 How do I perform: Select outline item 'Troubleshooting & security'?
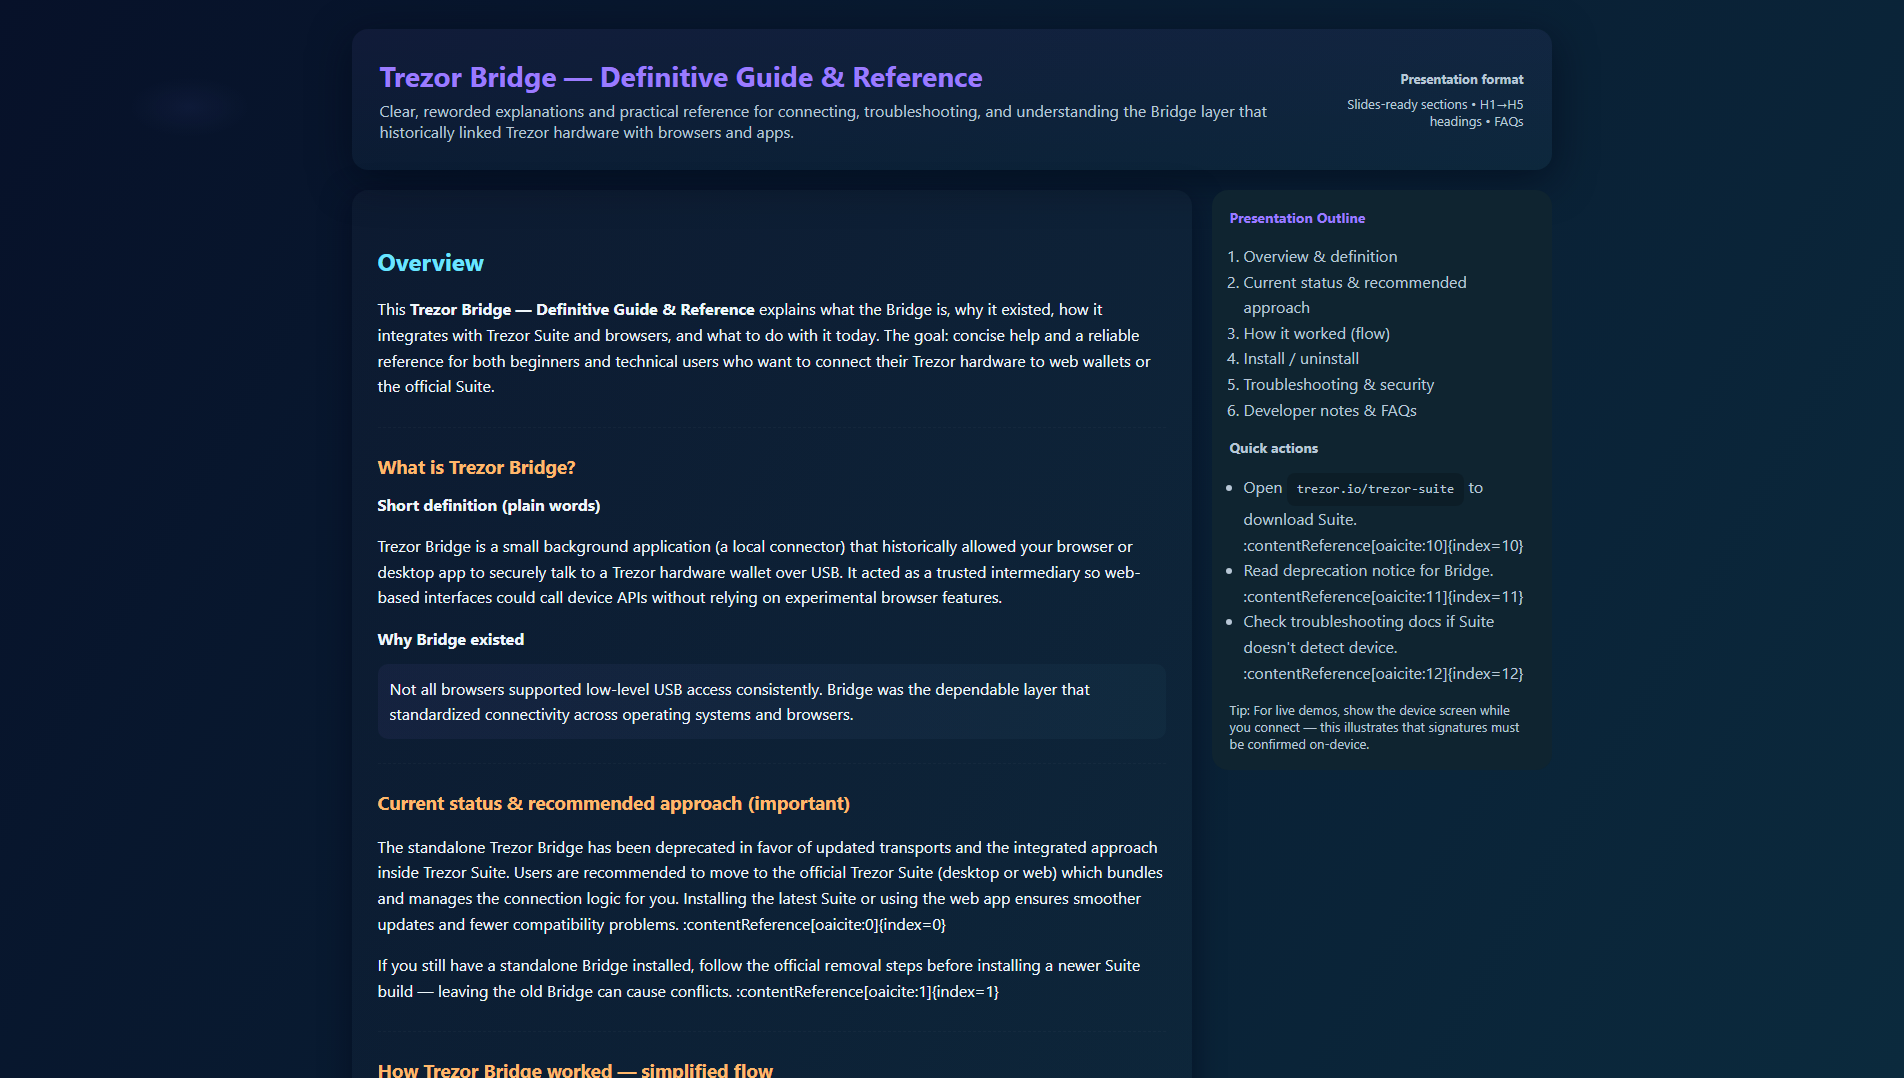tap(1338, 385)
